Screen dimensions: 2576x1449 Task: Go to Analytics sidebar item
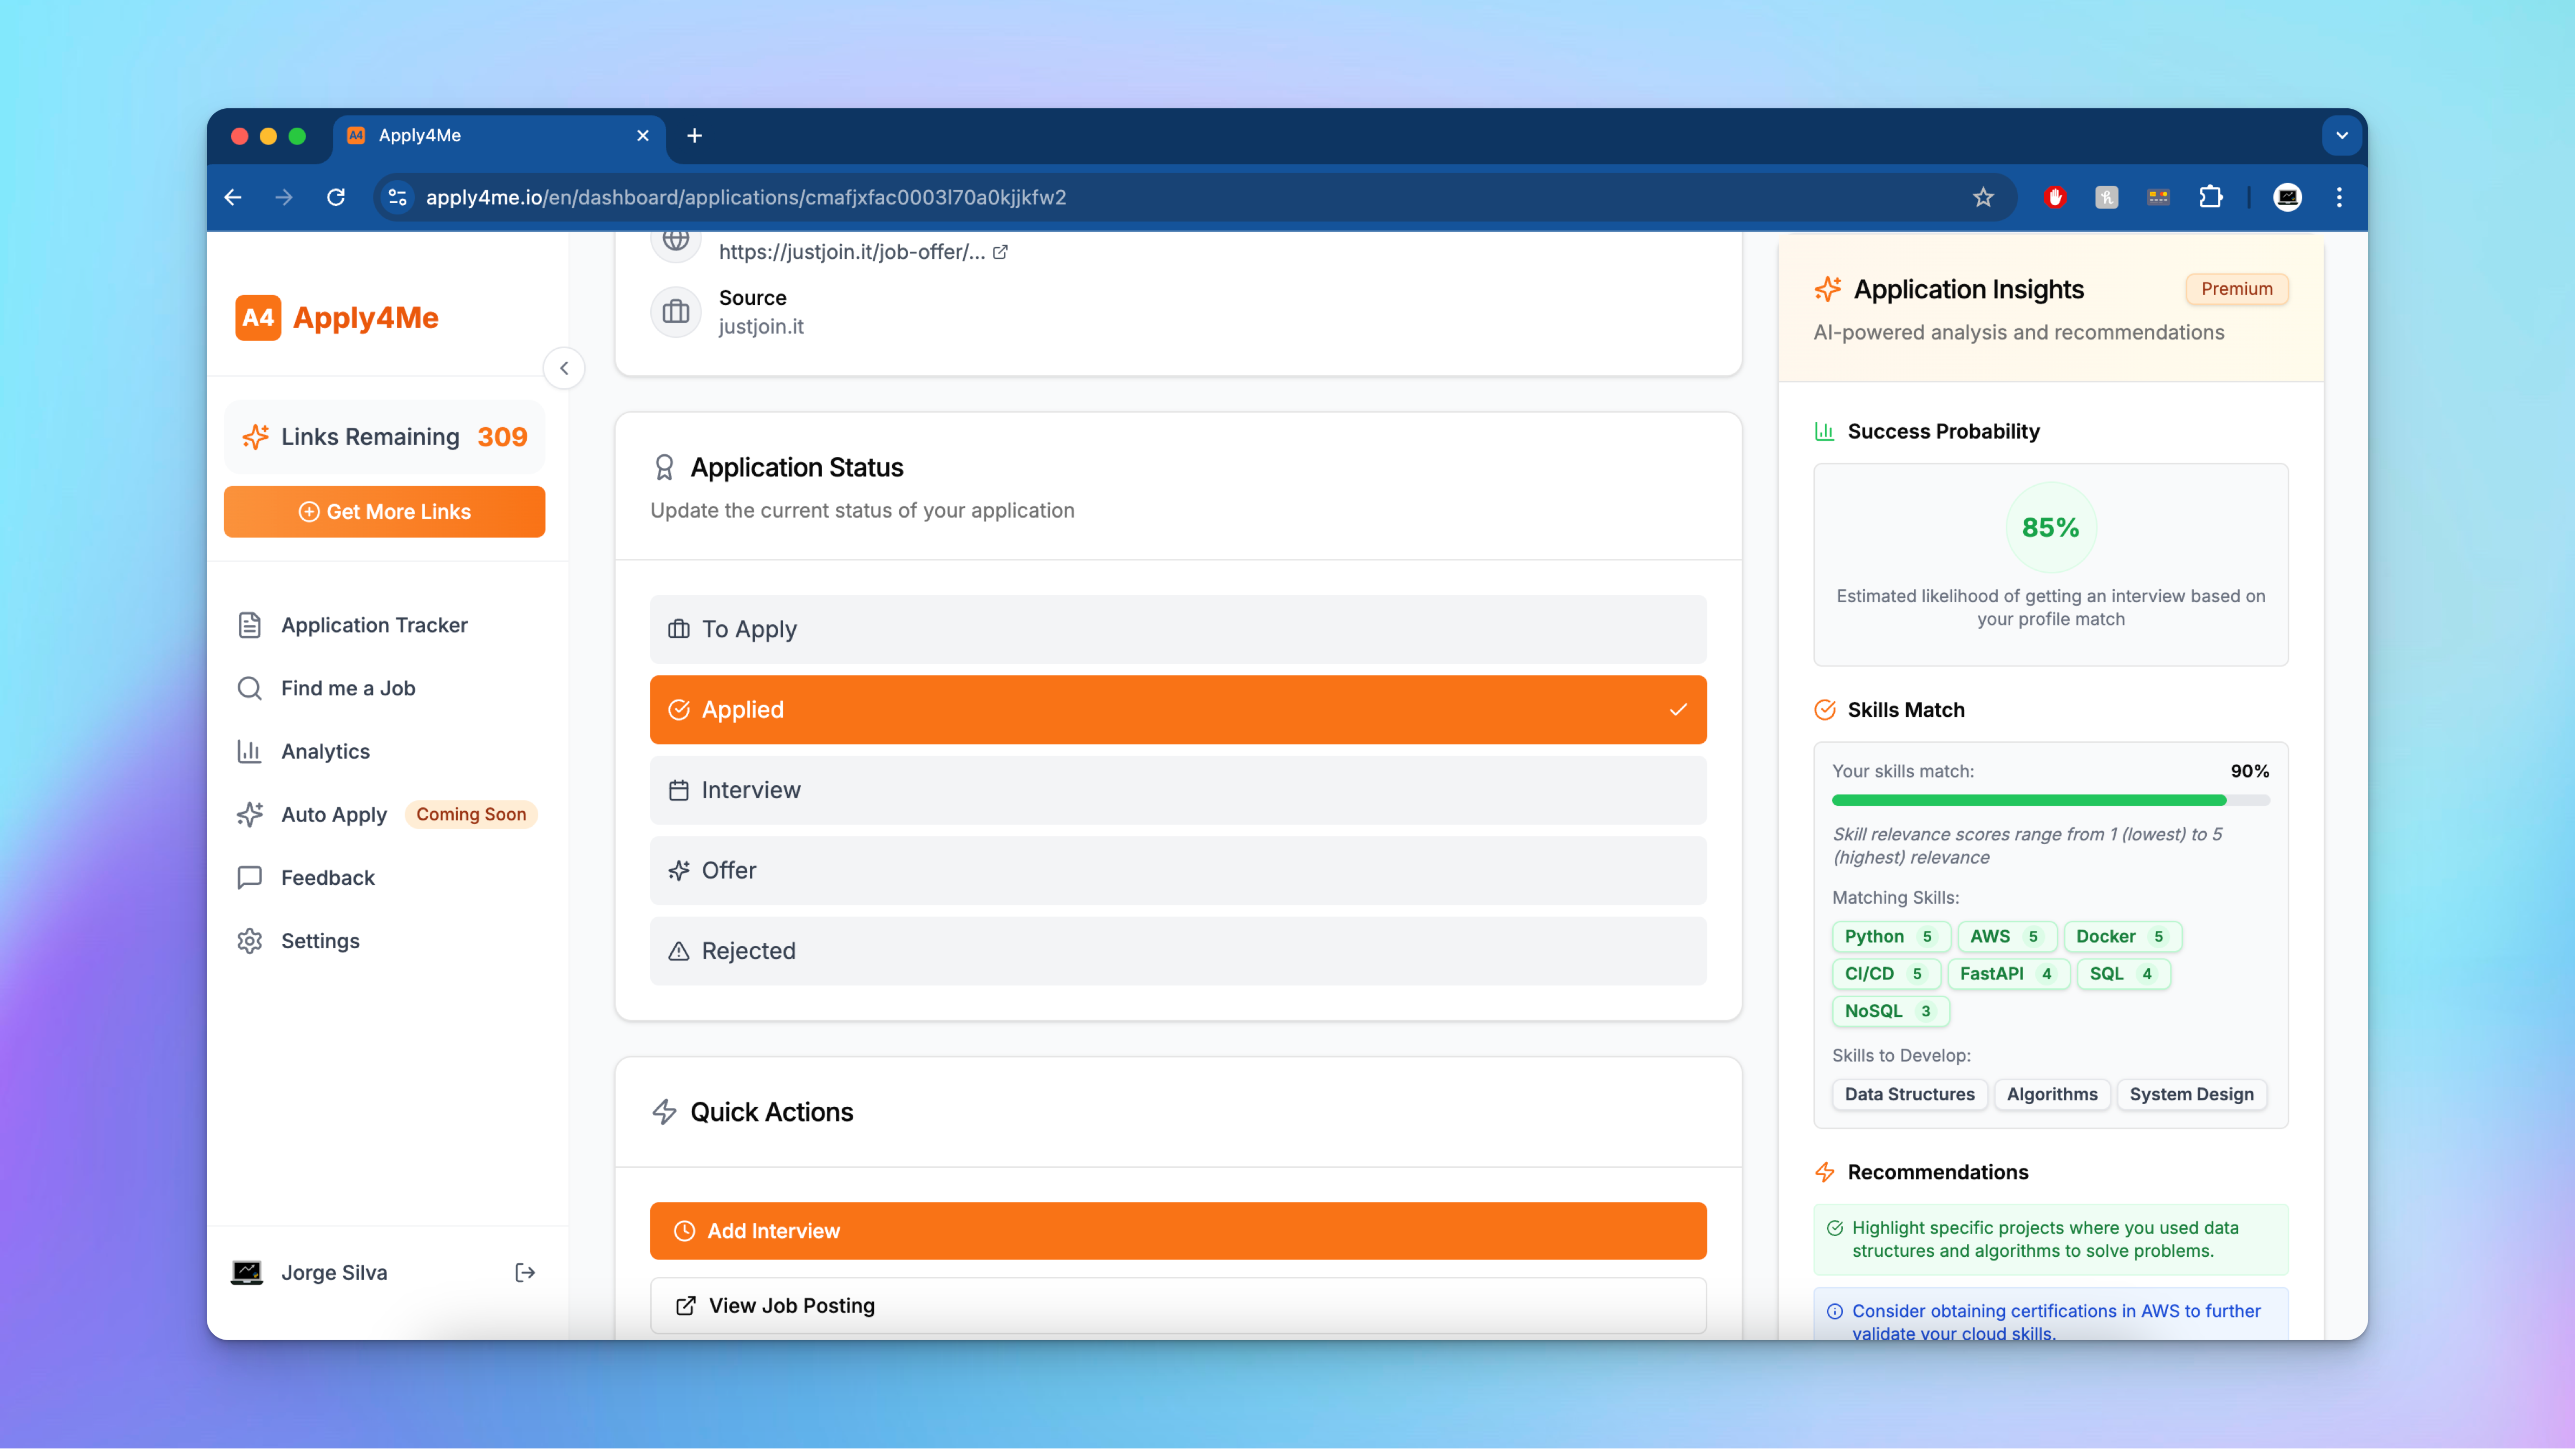[x=325, y=751]
